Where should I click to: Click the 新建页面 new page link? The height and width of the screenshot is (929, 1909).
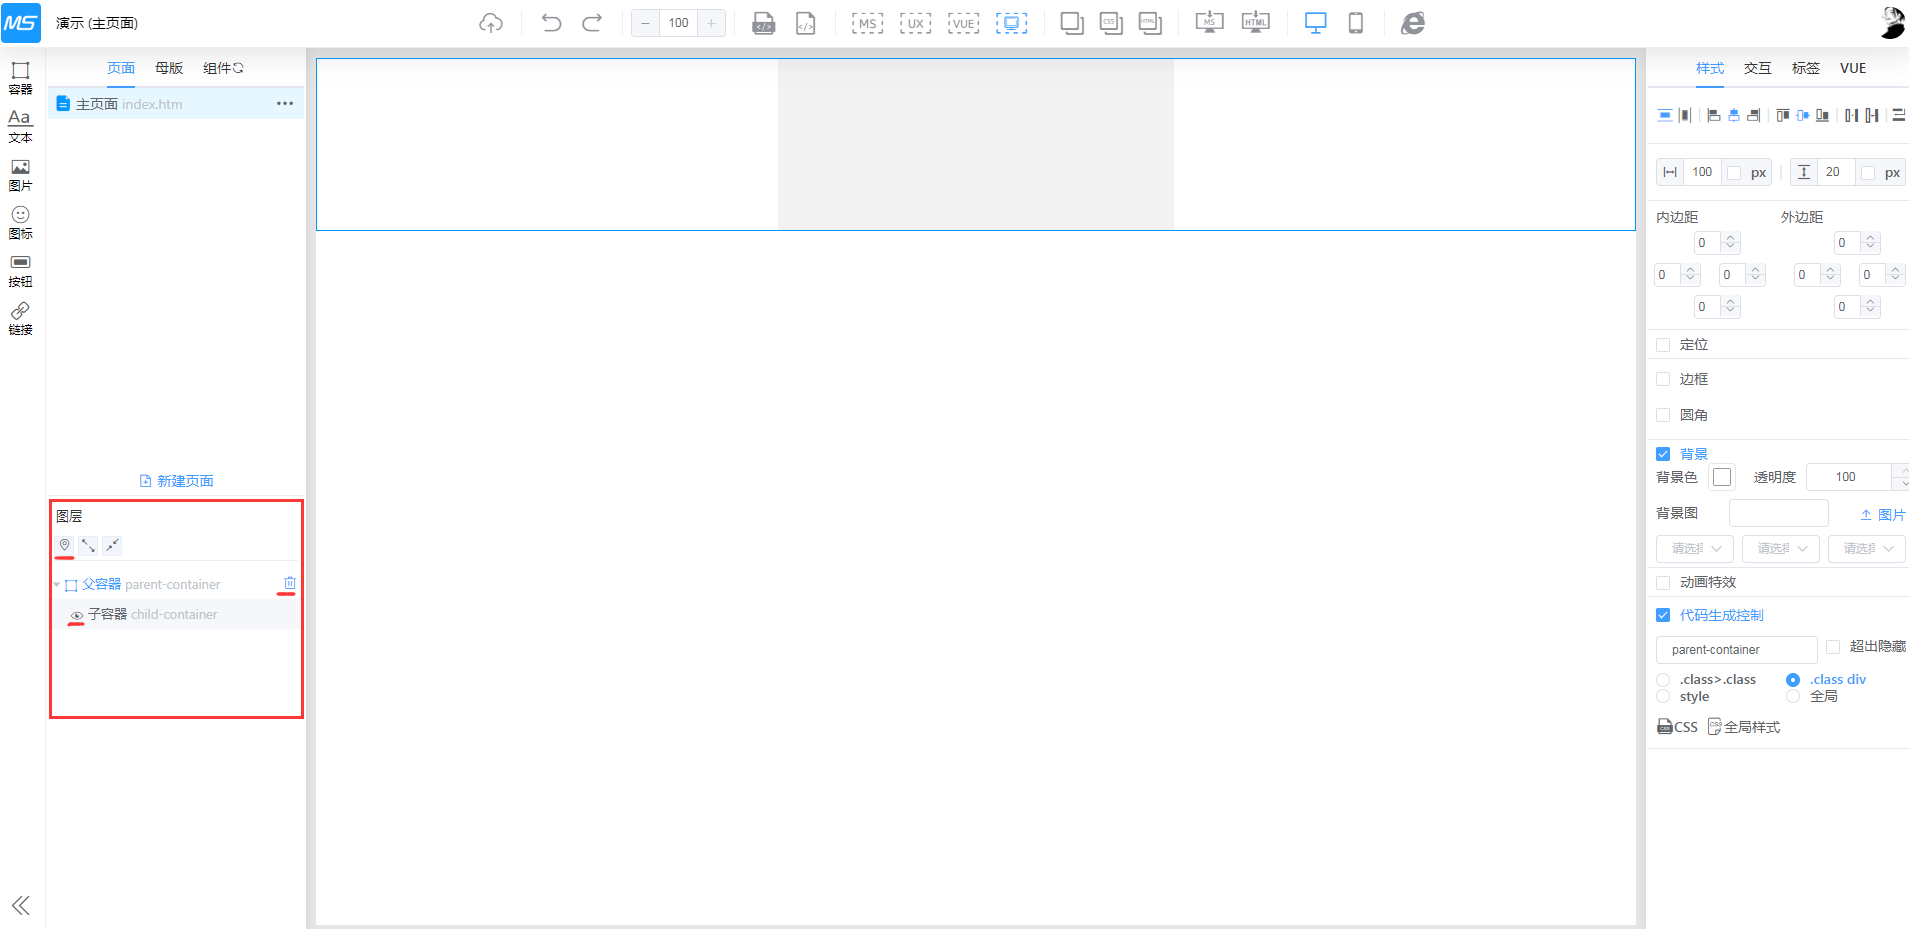pyautogui.click(x=176, y=481)
